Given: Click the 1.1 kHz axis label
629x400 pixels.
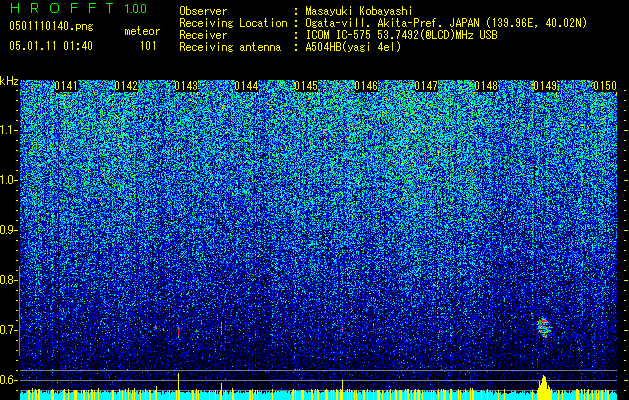Looking at the screenshot, I should [9, 130].
